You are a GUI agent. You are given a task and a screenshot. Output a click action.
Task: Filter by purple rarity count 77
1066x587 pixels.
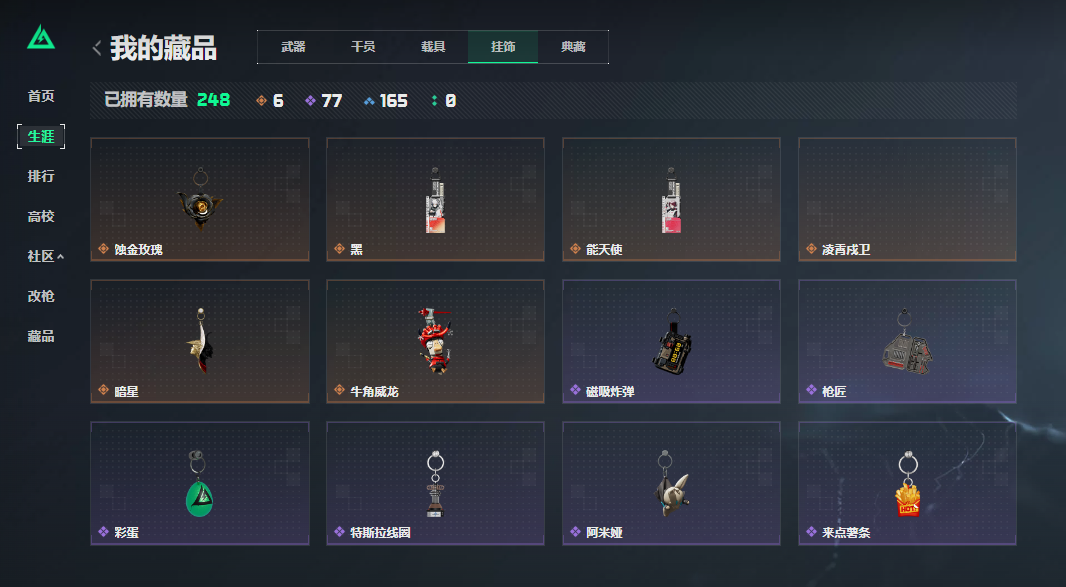tap(324, 101)
